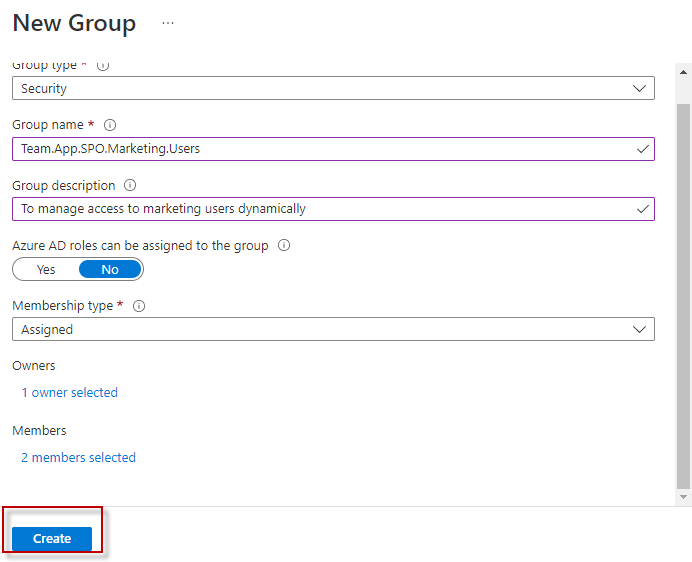Open the 1 owner selected link

click(69, 392)
